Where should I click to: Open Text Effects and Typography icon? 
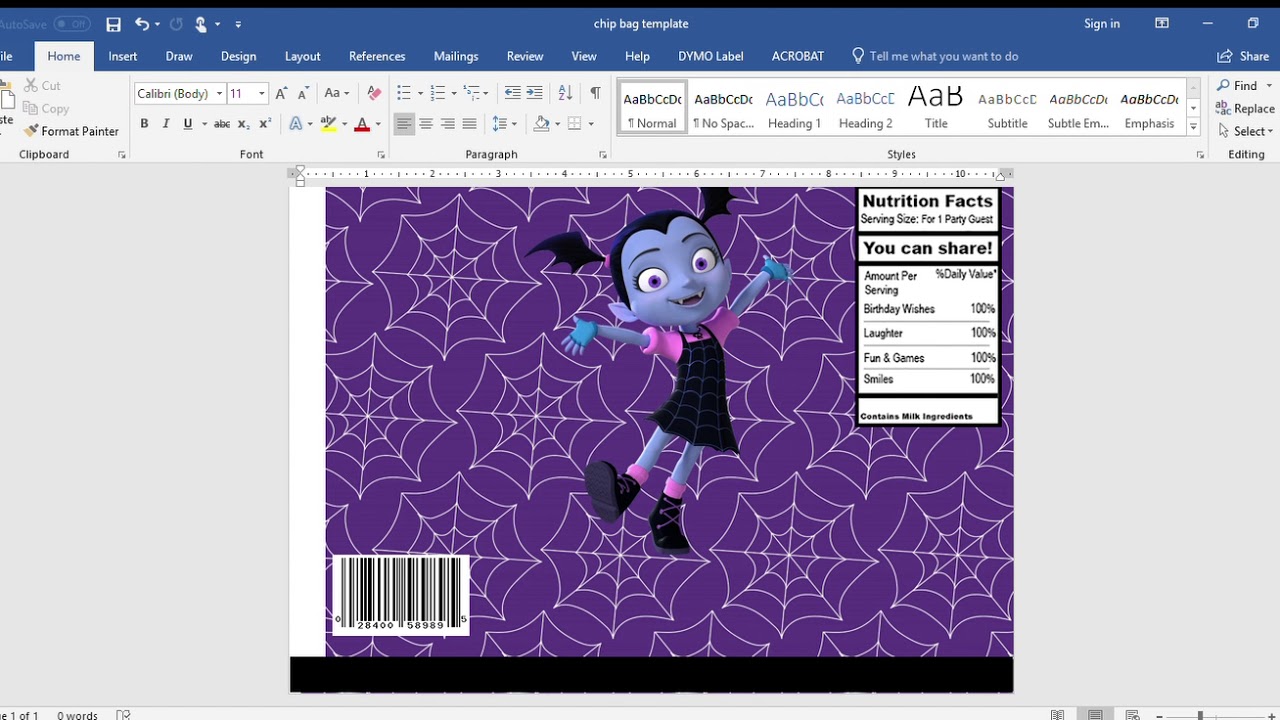(295, 124)
